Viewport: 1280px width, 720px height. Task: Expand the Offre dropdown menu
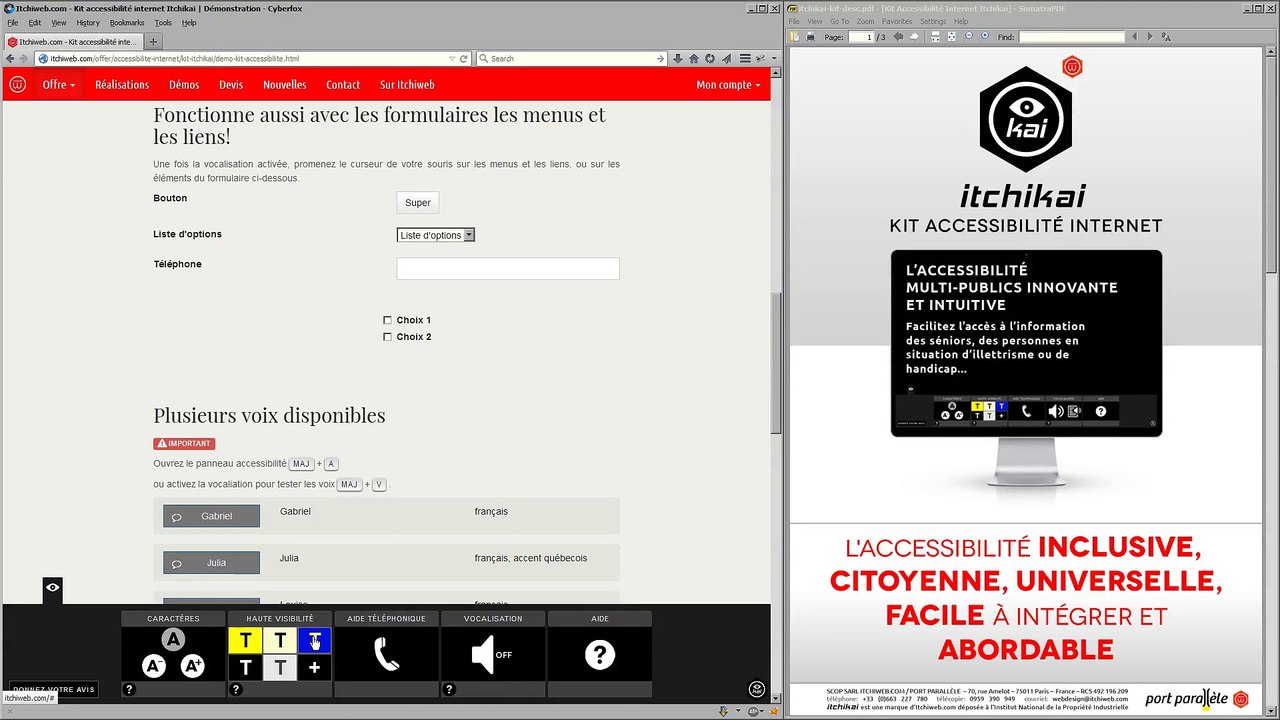click(58, 85)
